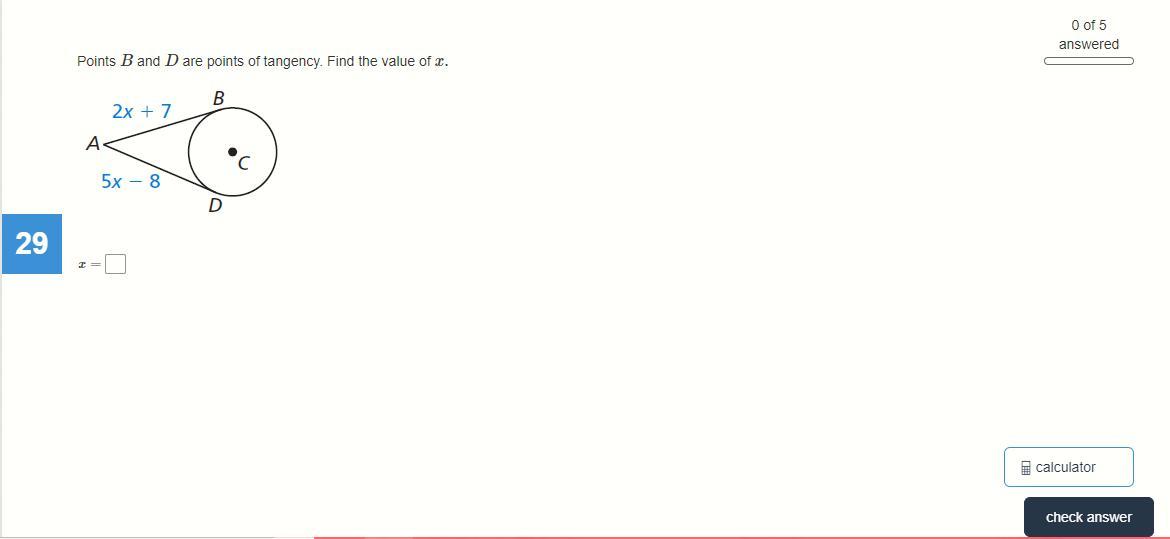Click the circle's center dot

pyautogui.click(x=232, y=152)
